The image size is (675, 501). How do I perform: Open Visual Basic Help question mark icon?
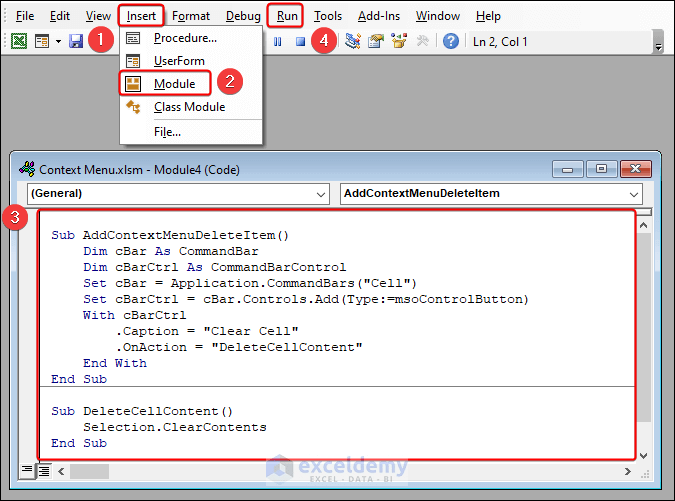(x=451, y=41)
